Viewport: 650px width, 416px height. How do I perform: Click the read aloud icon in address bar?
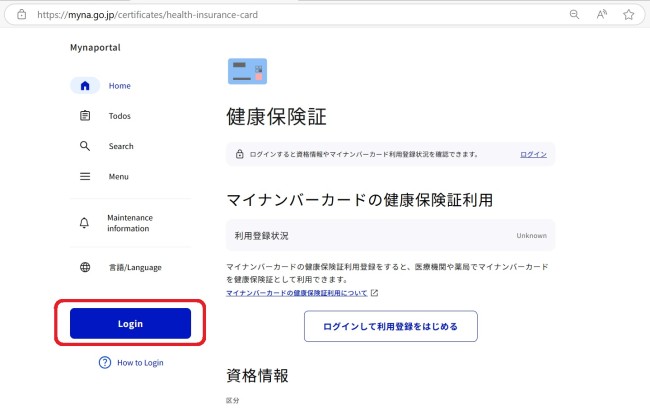pos(602,15)
